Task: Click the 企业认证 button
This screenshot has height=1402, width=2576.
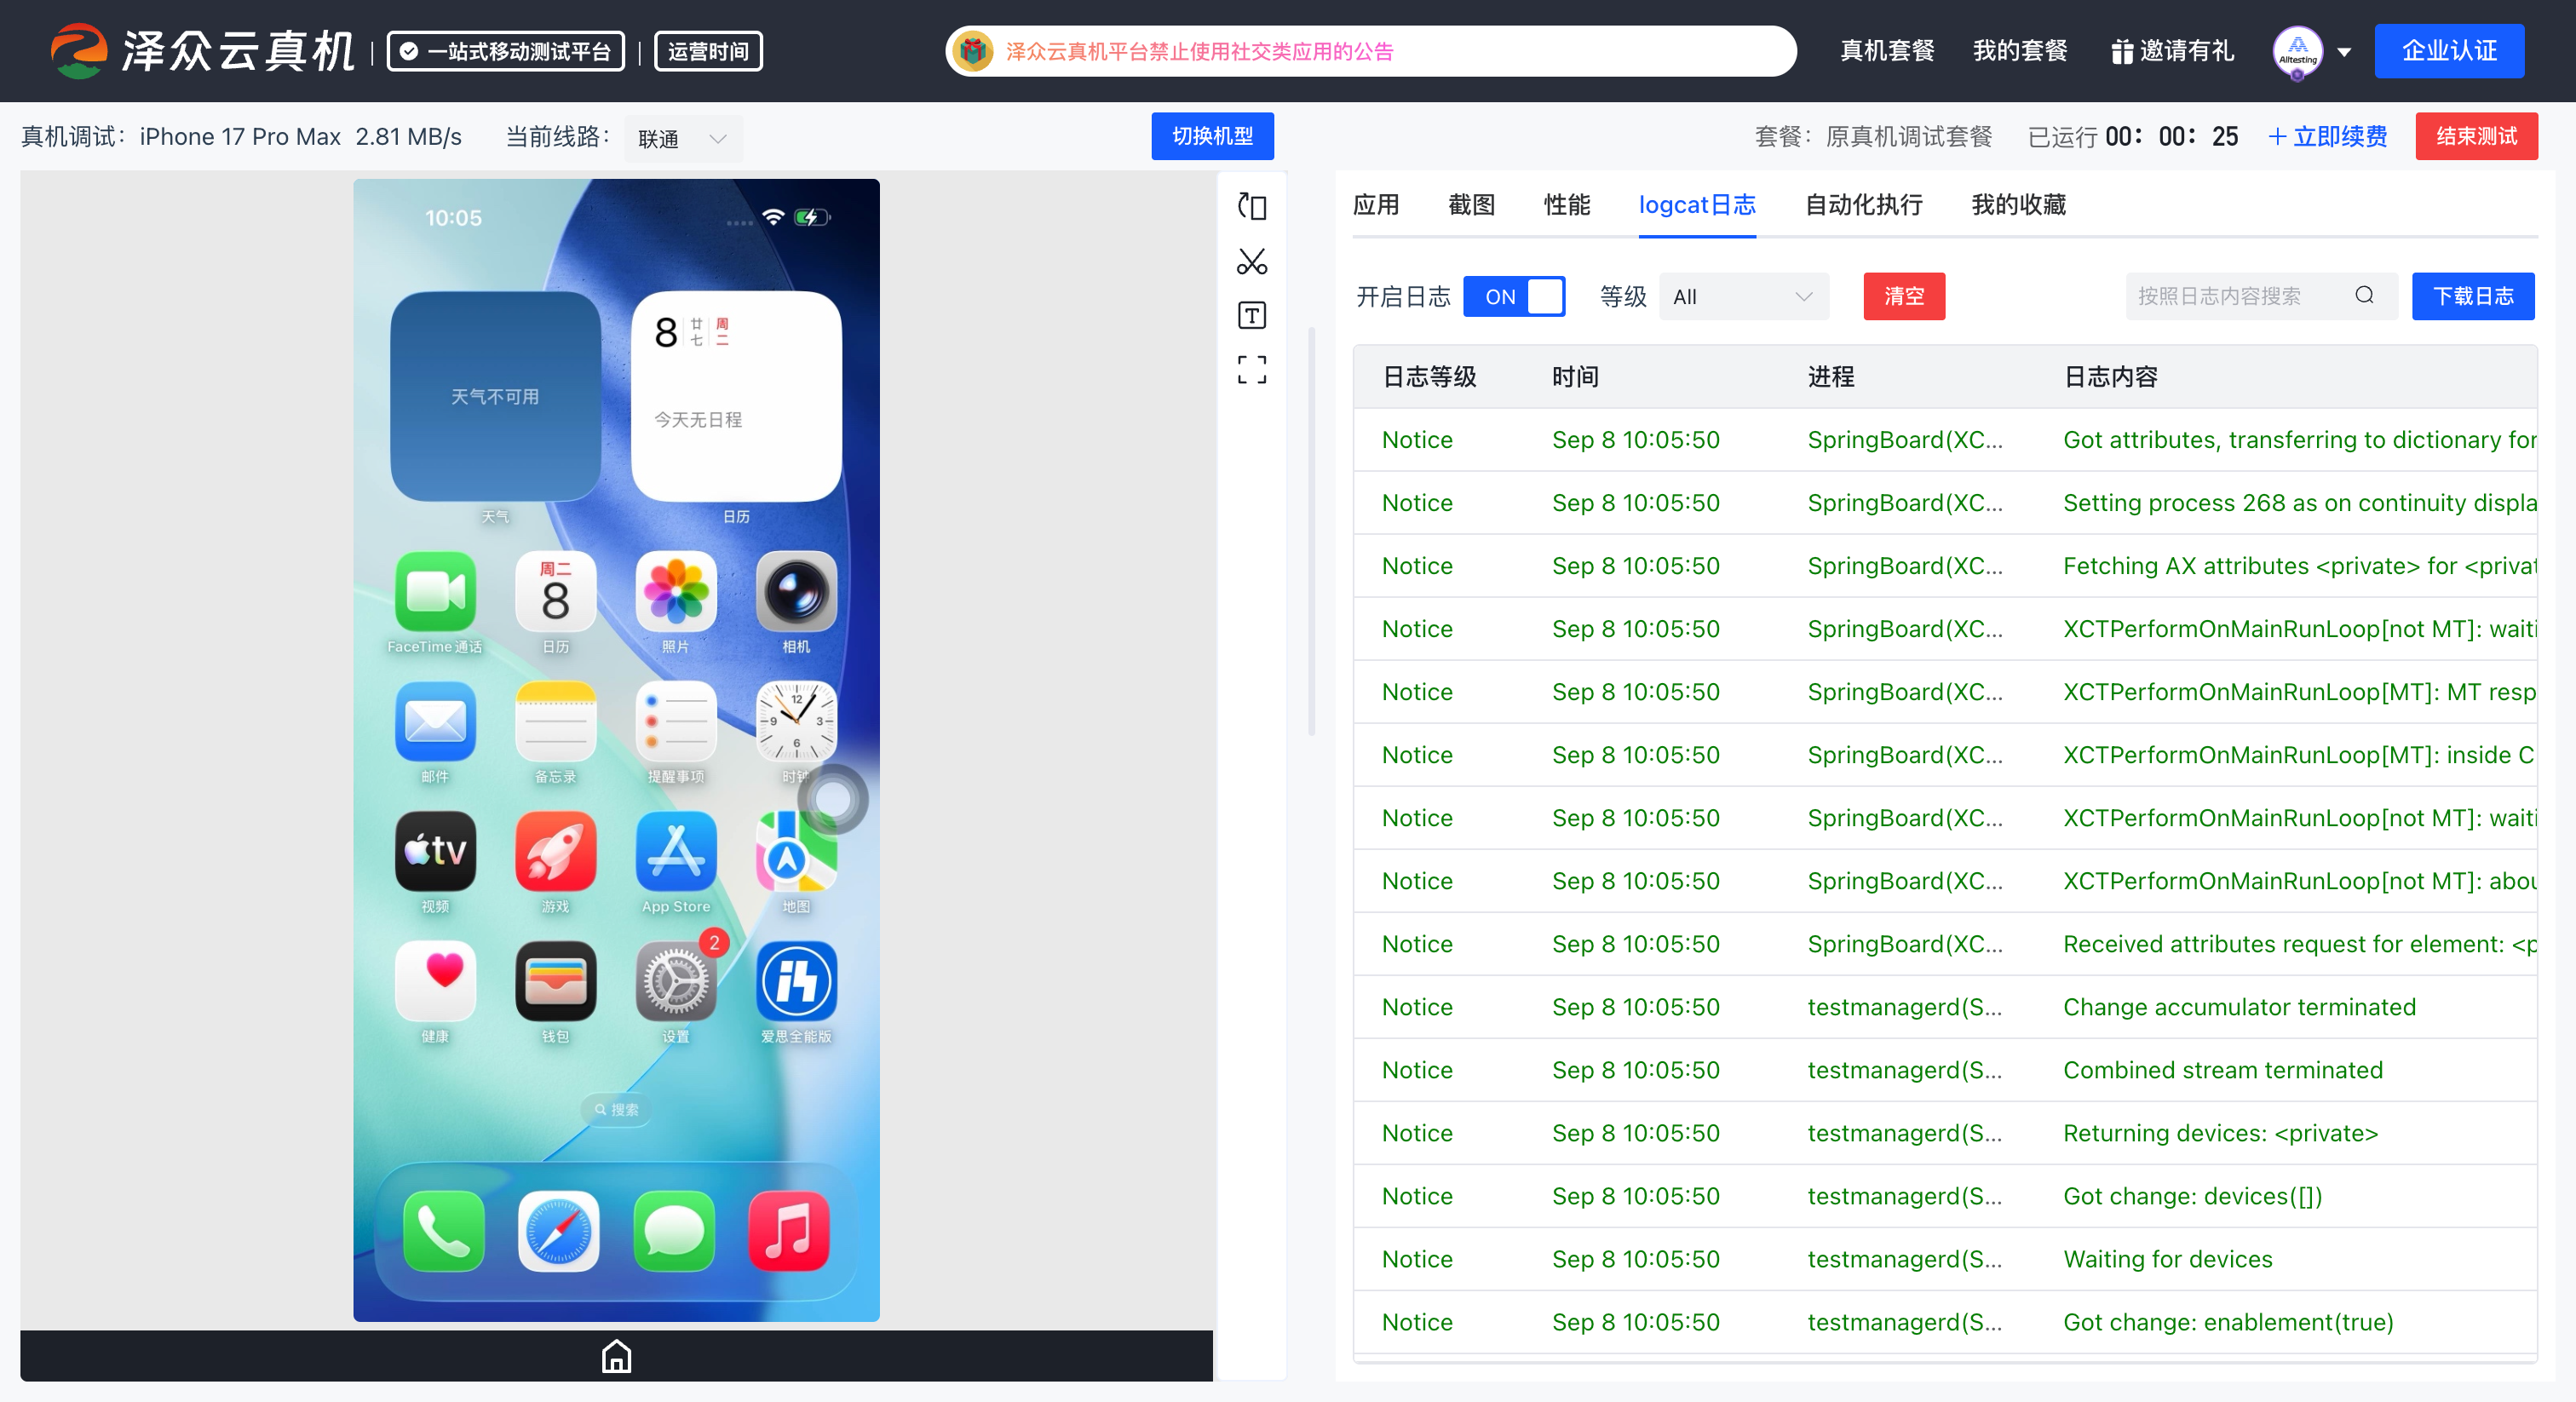Action: coord(2448,51)
